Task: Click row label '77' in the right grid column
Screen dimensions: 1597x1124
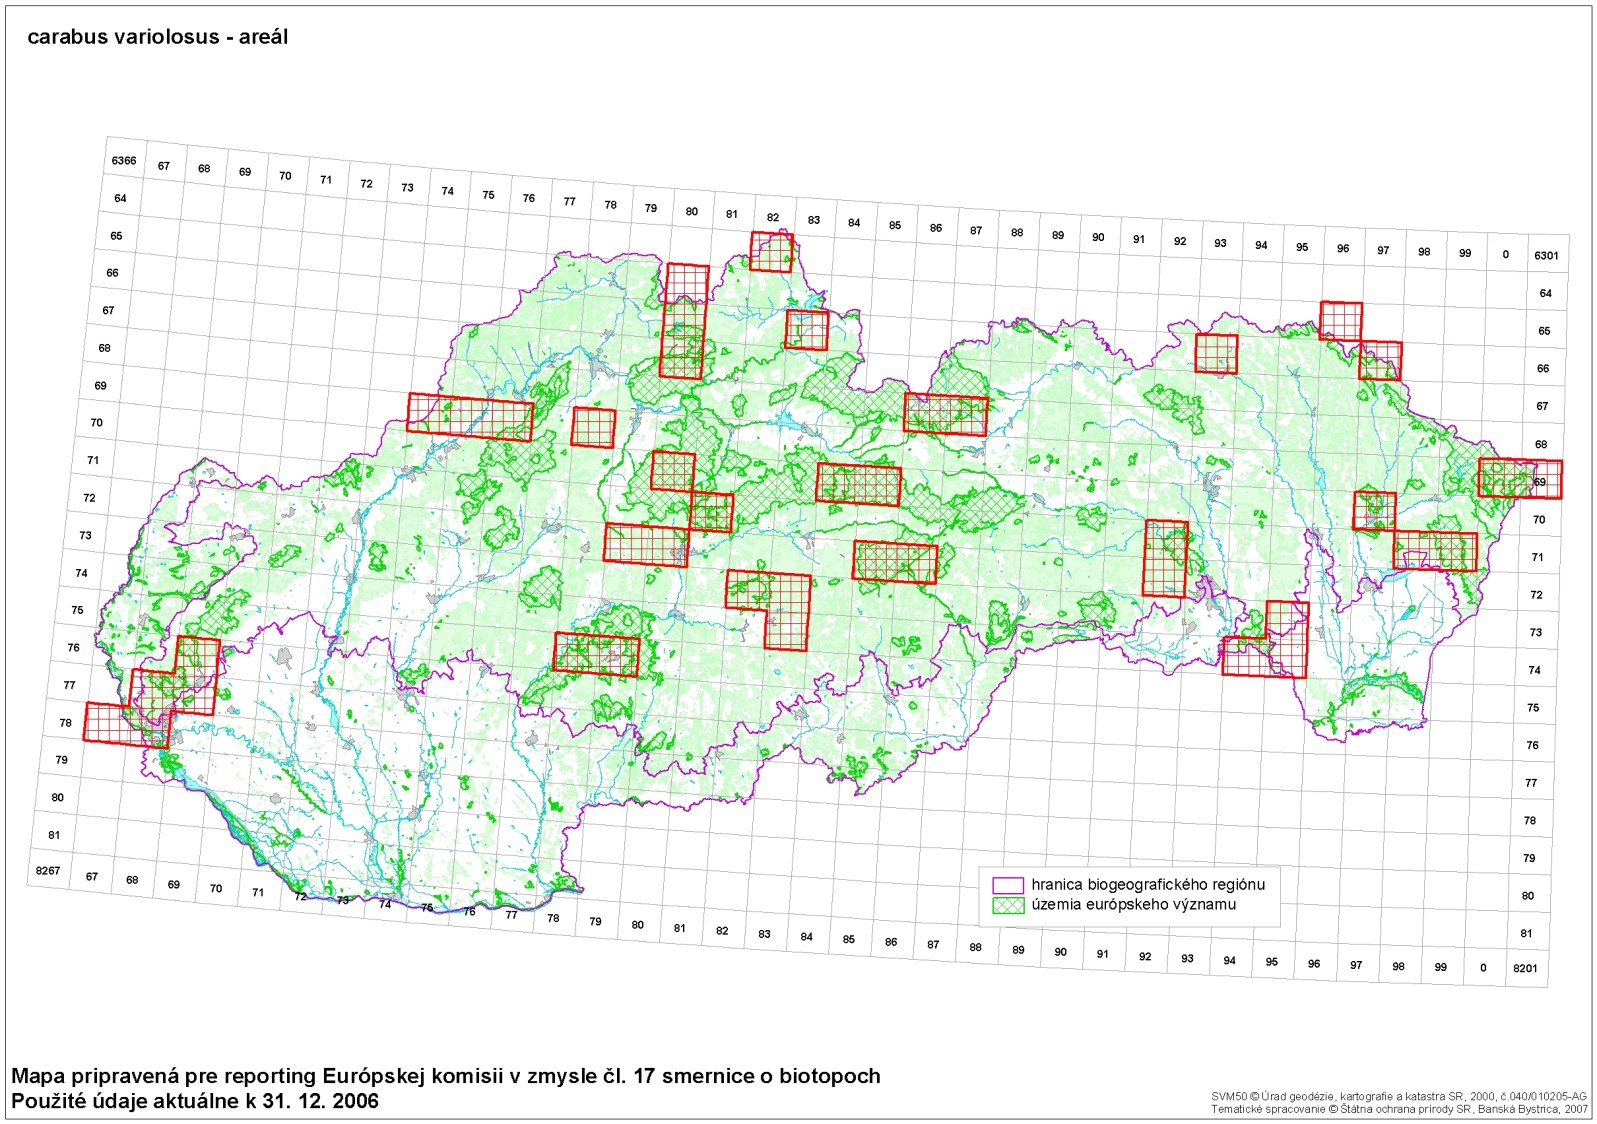Action: [x=1531, y=783]
